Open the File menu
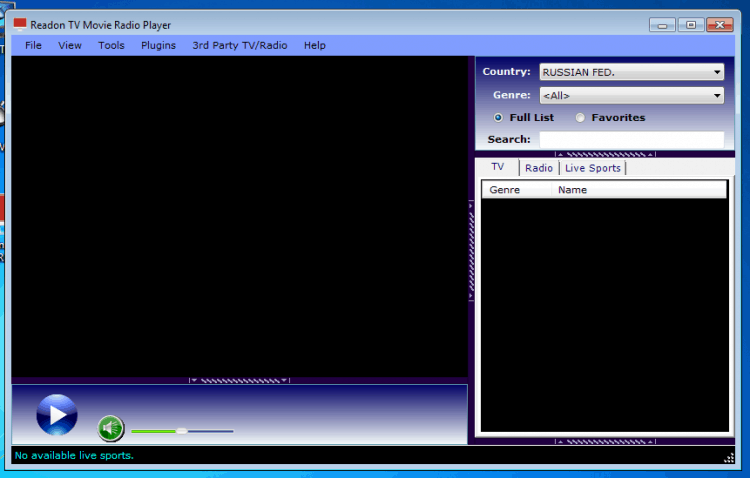This screenshot has height=478, width=750. [x=33, y=45]
